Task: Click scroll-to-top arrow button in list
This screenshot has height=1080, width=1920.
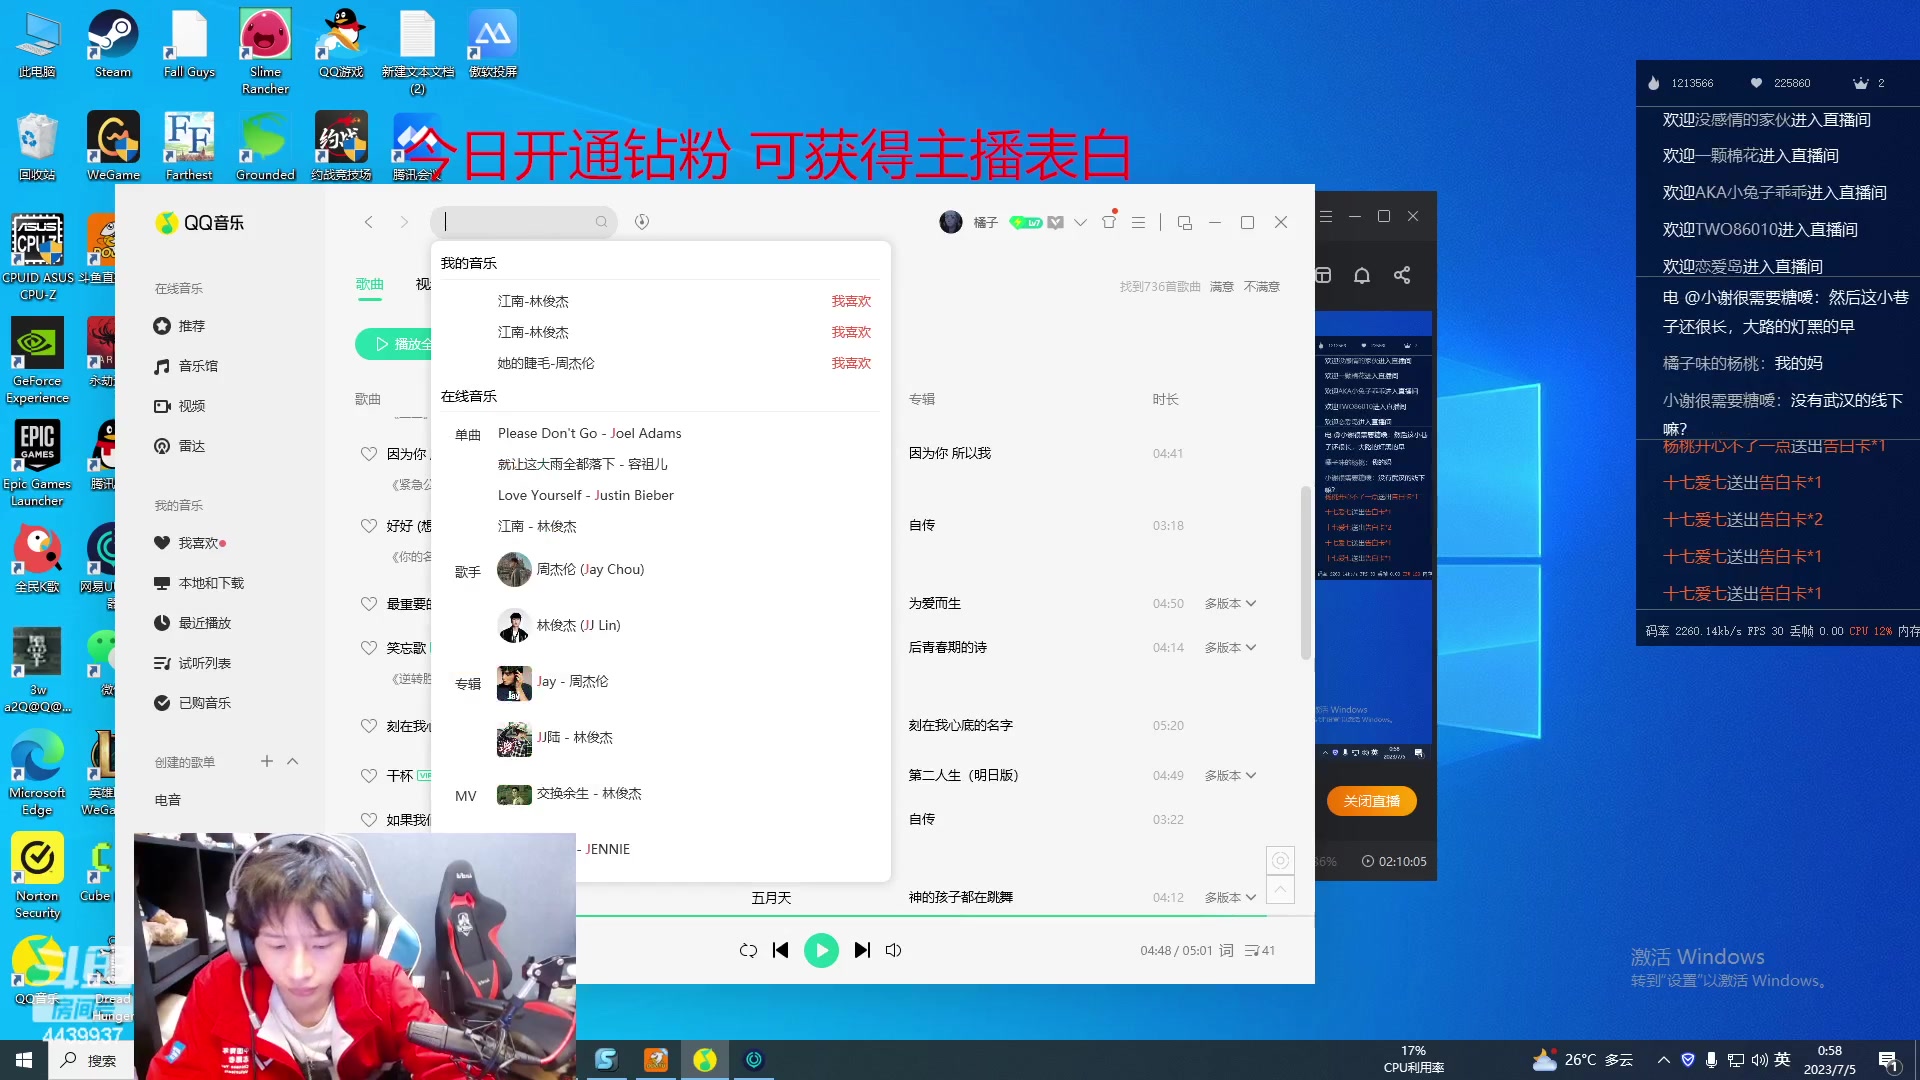Action: (x=1280, y=889)
